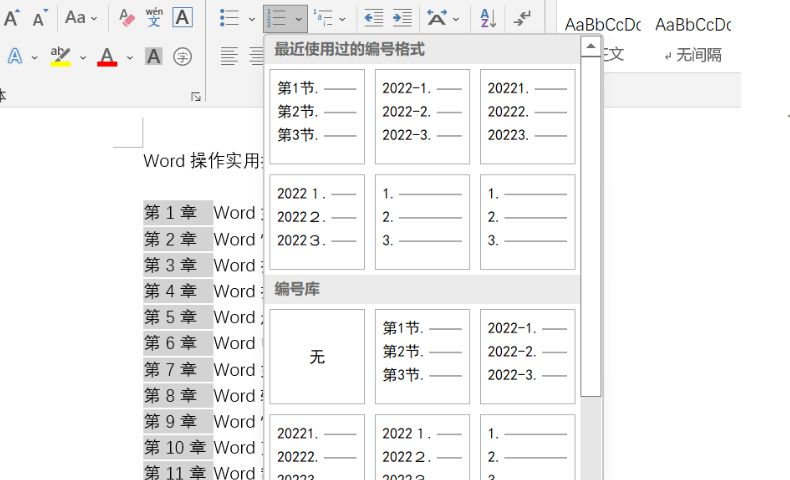Select recent format 第1节 第2节 第3节
Screen dimensions: 790x480
[317, 117]
